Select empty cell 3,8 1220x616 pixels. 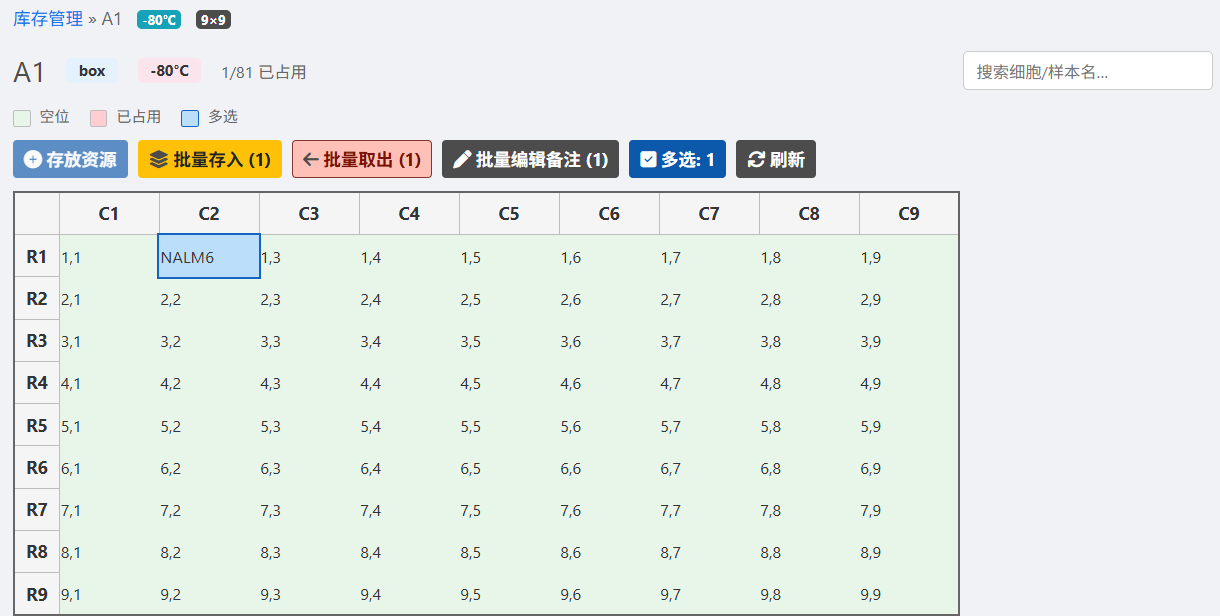pos(809,341)
